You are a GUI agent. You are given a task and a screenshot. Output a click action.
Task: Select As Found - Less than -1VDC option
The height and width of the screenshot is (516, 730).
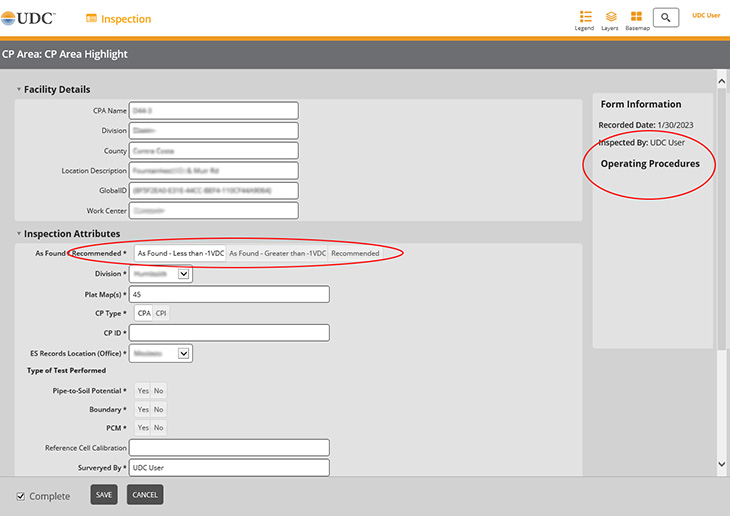[x=180, y=253]
